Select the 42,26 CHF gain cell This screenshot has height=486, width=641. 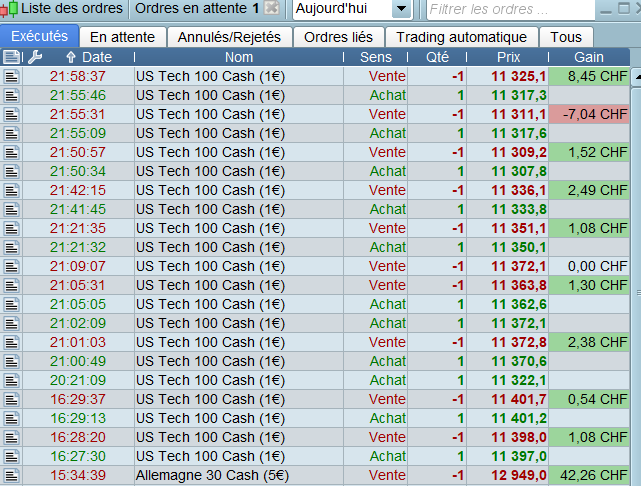(x=589, y=475)
